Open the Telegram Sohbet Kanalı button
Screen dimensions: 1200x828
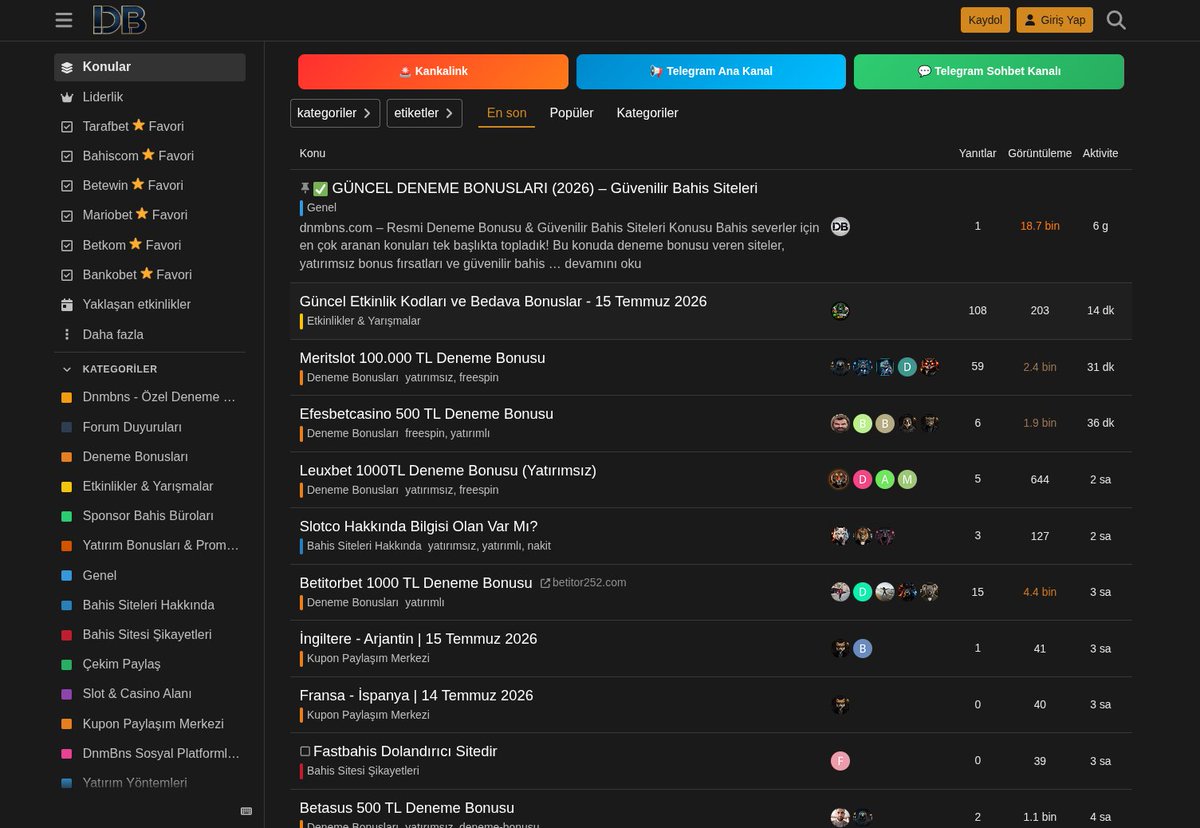pos(989,71)
